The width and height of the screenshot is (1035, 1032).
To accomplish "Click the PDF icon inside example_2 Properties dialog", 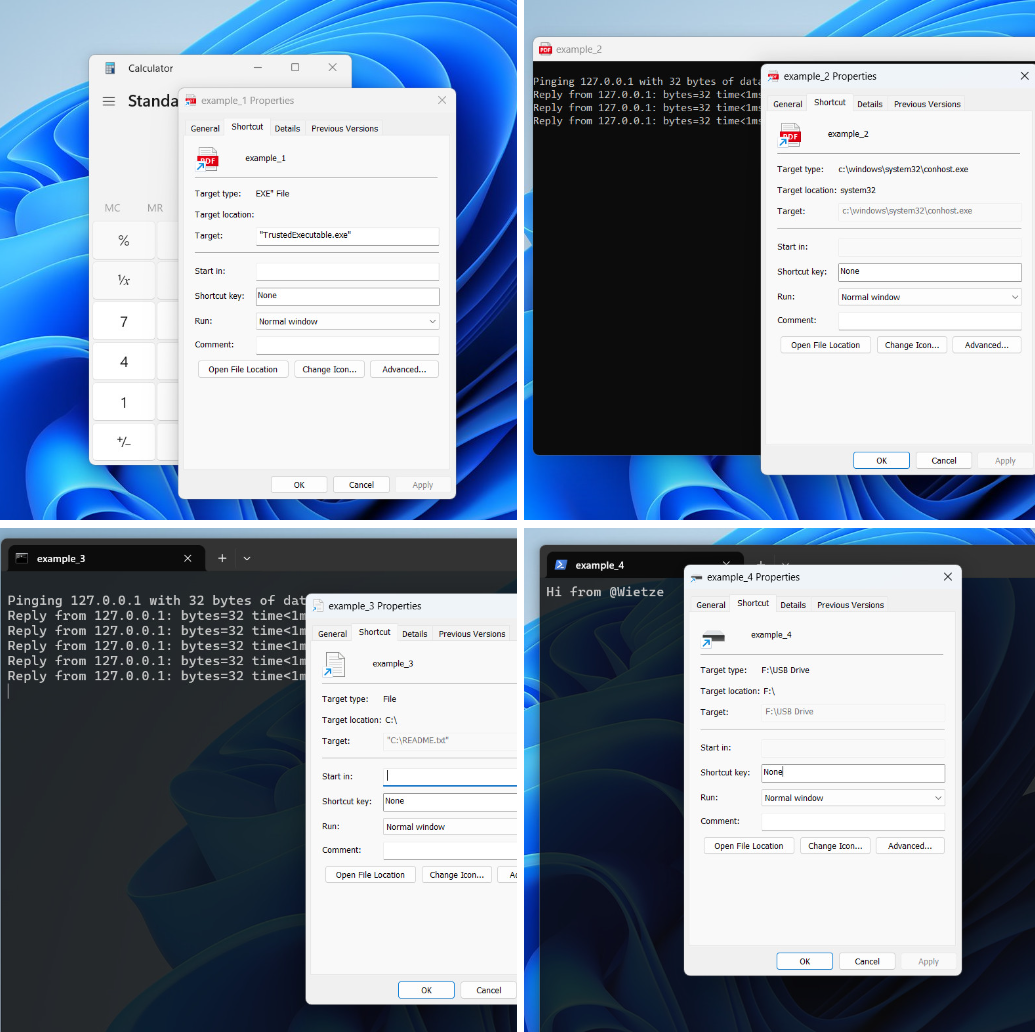I will point(789,134).
